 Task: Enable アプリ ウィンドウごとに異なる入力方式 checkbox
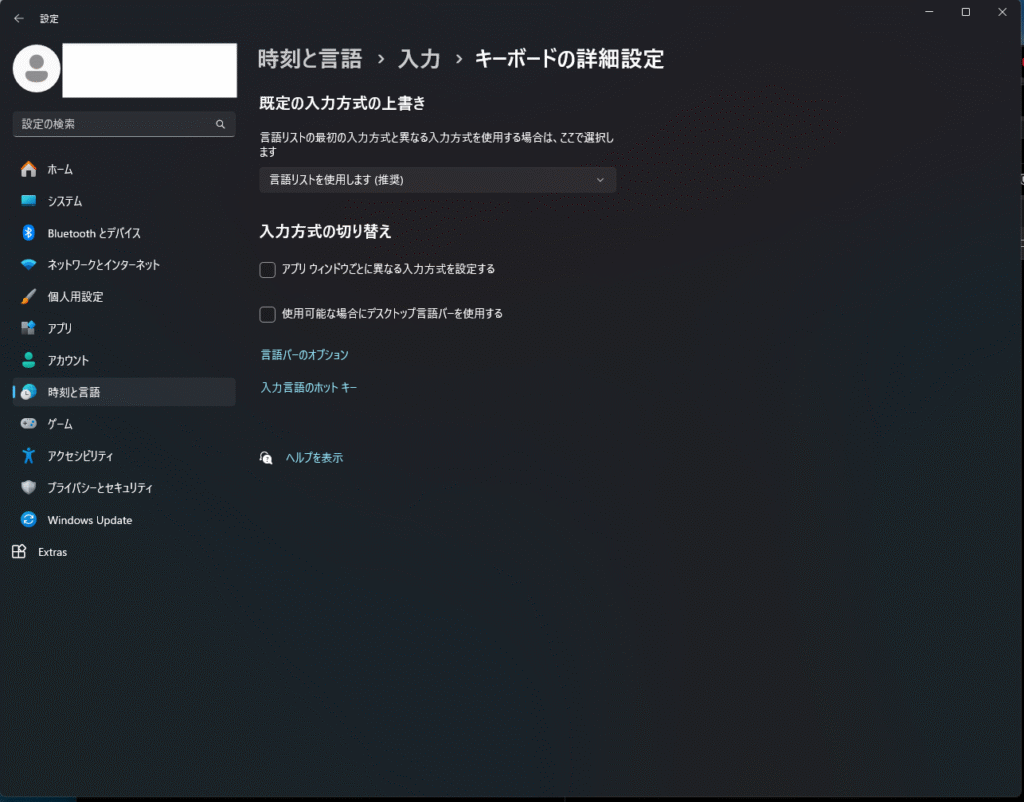(267, 269)
